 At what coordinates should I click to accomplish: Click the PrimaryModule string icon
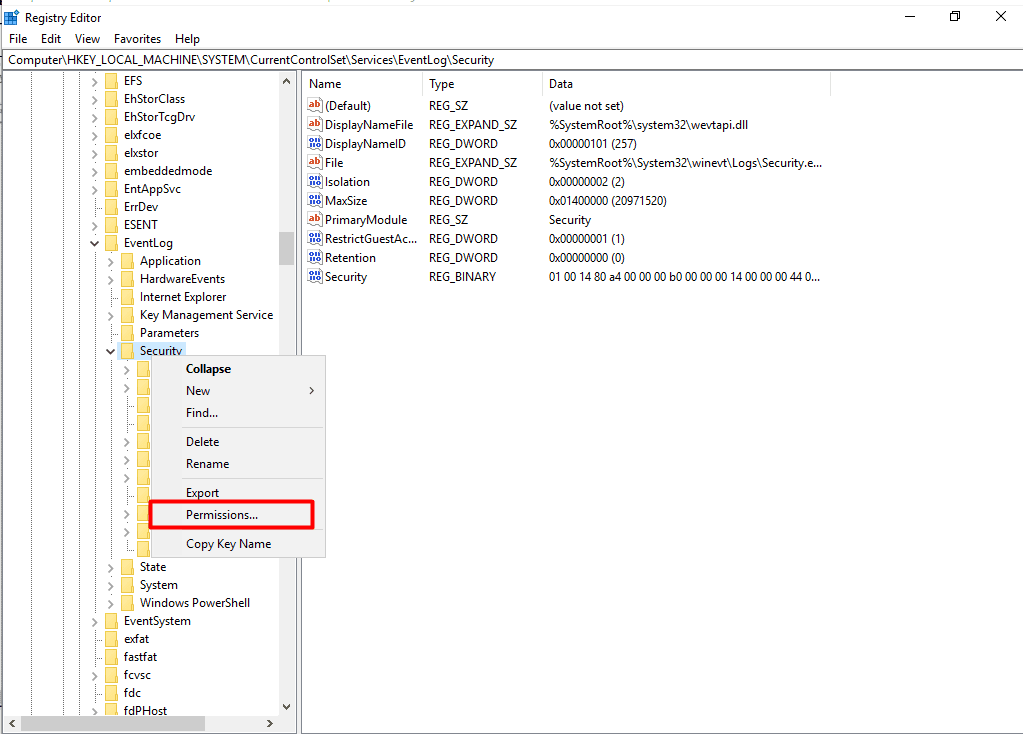315,219
